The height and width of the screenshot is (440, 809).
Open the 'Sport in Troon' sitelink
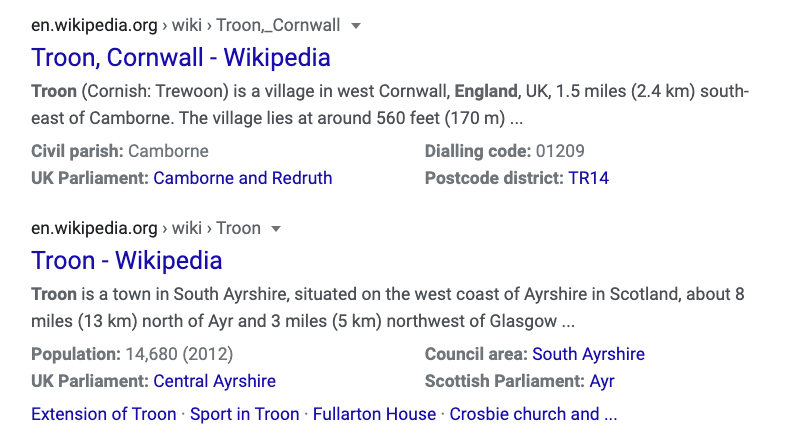(x=244, y=414)
